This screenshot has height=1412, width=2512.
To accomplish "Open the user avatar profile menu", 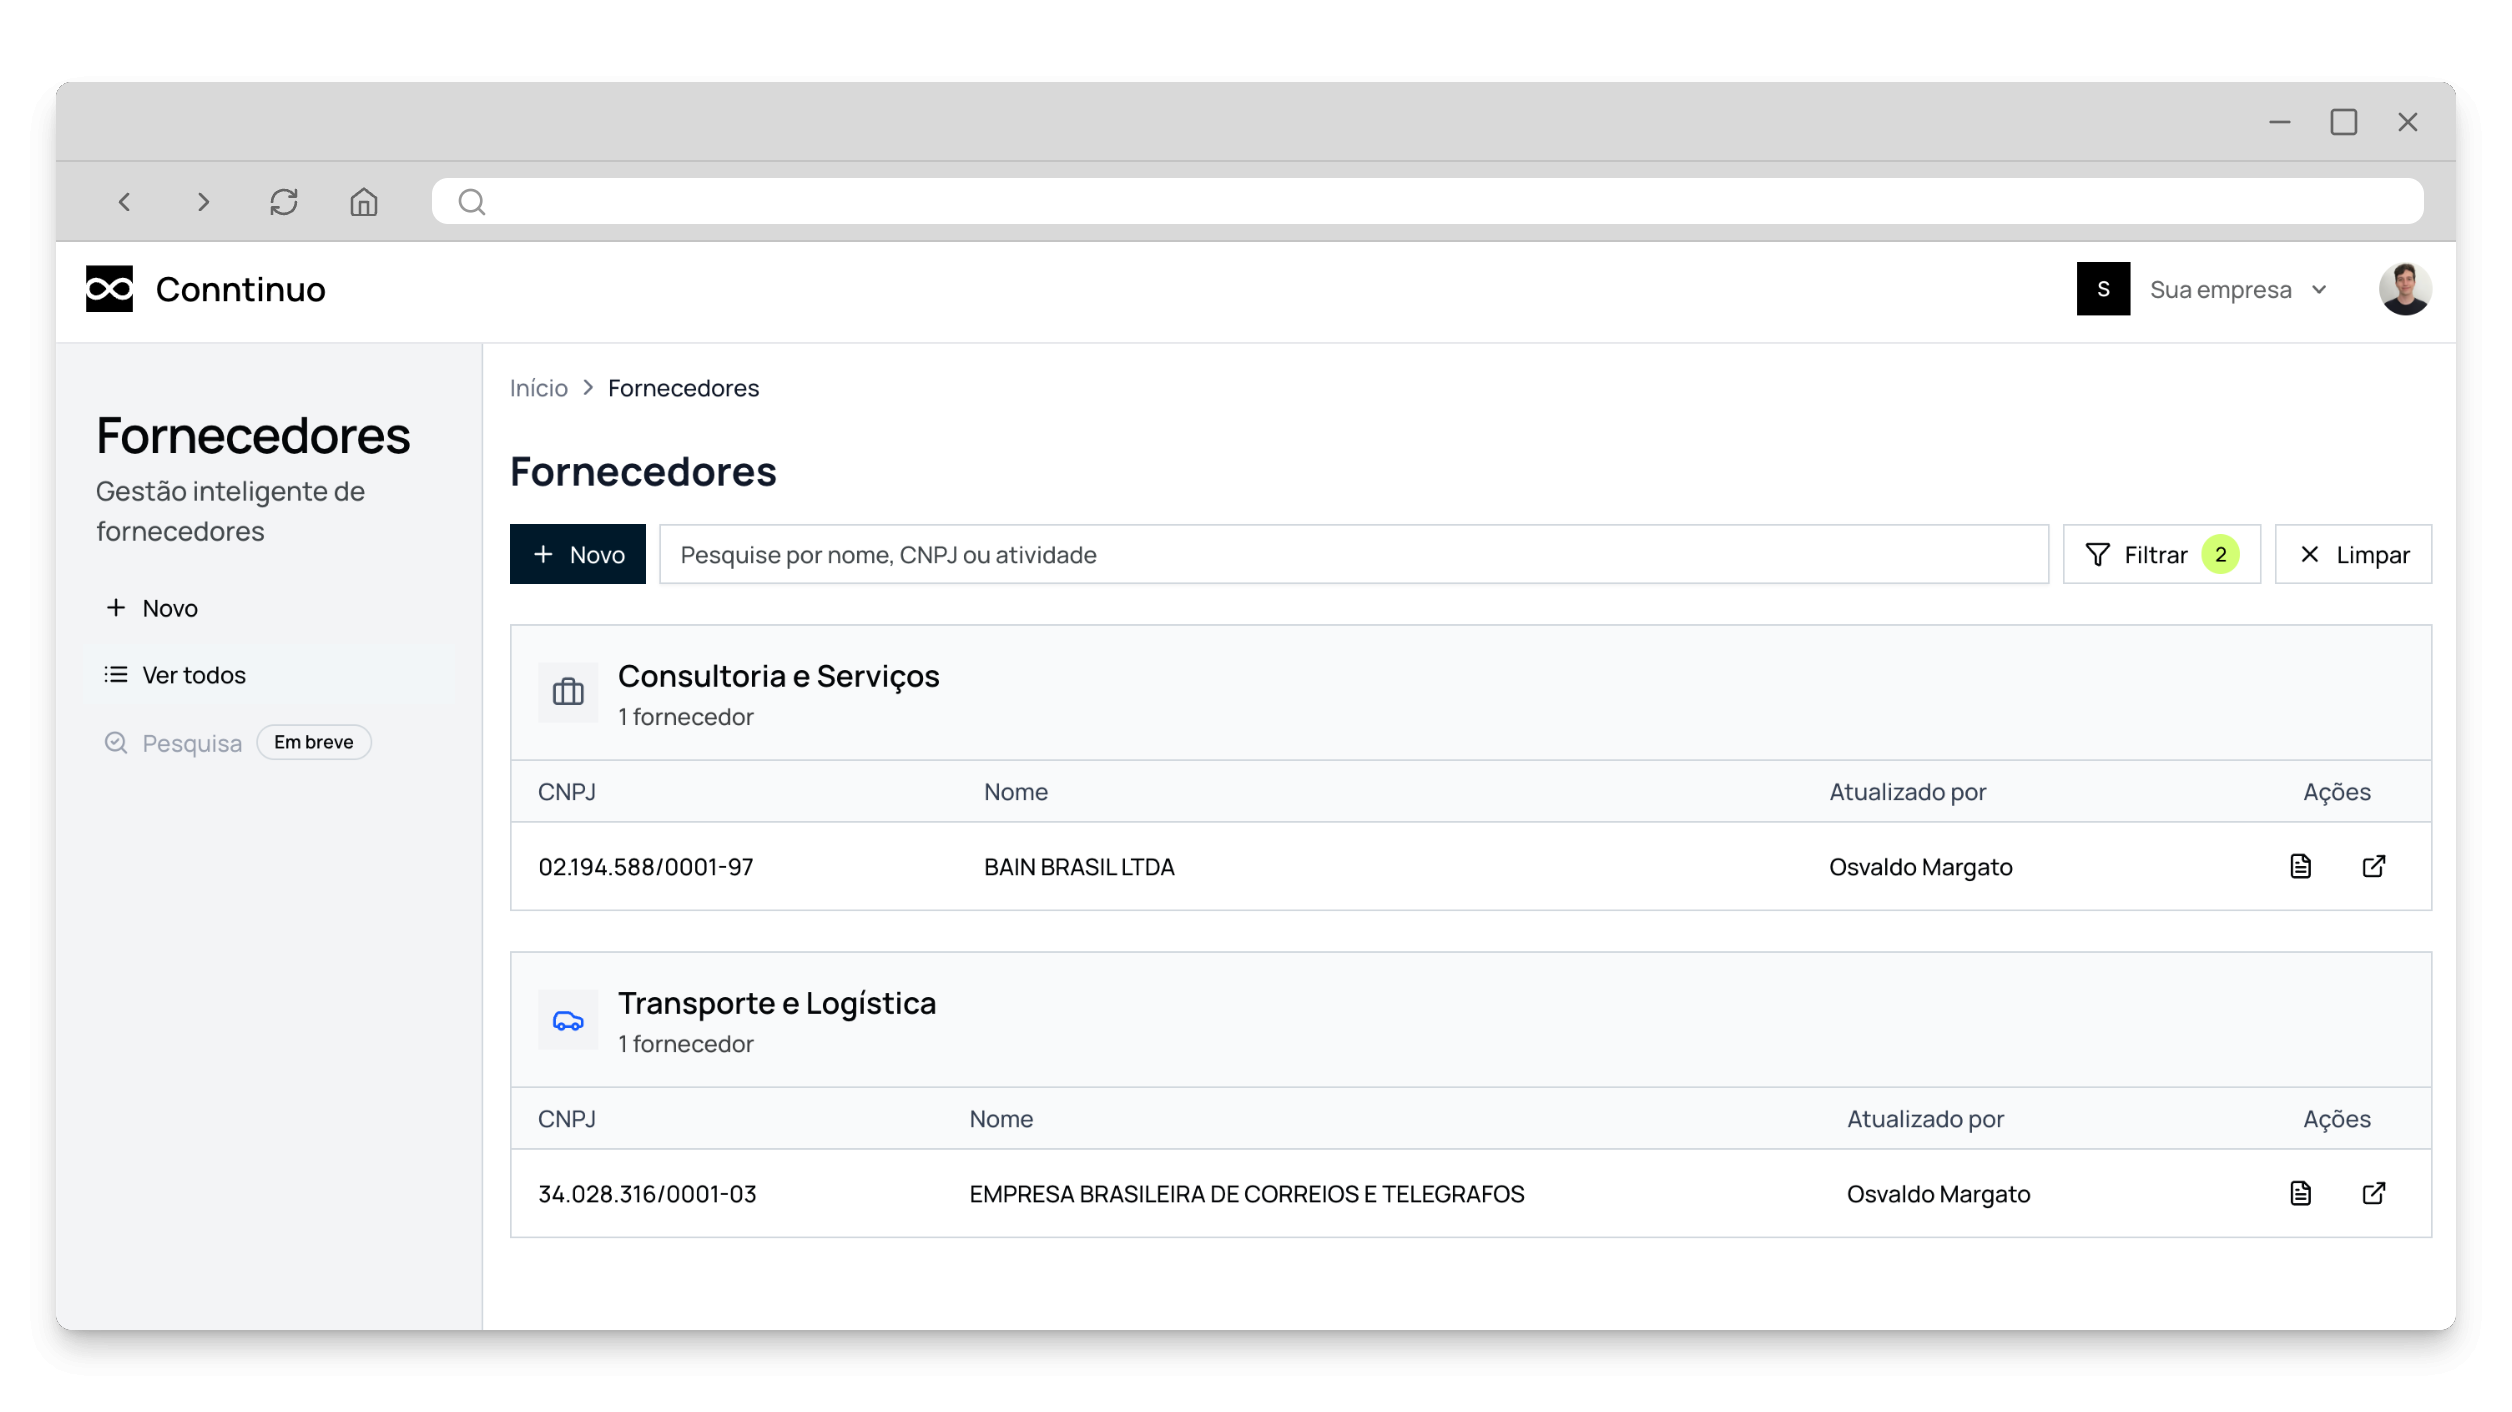I will click(x=2404, y=290).
